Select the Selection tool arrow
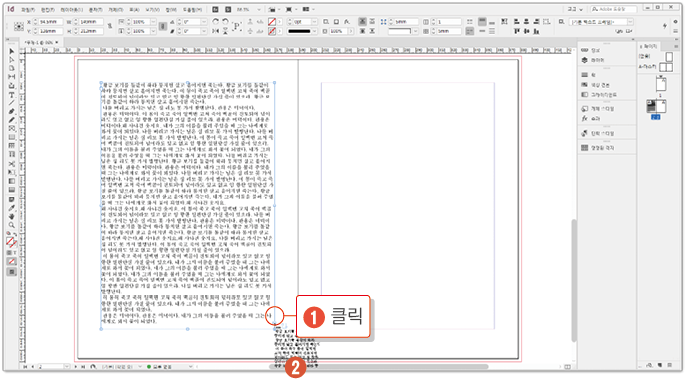Image resolution: width=685 pixels, height=385 pixels. coord(12,51)
